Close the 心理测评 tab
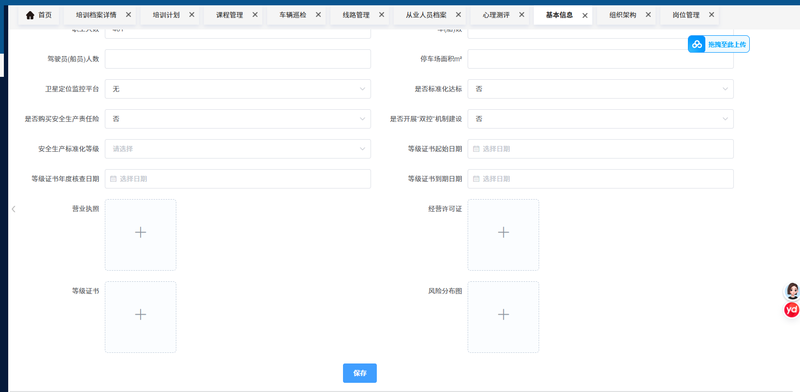This screenshot has height=392, width=800. pyautogui.click(x=521, y=15)
